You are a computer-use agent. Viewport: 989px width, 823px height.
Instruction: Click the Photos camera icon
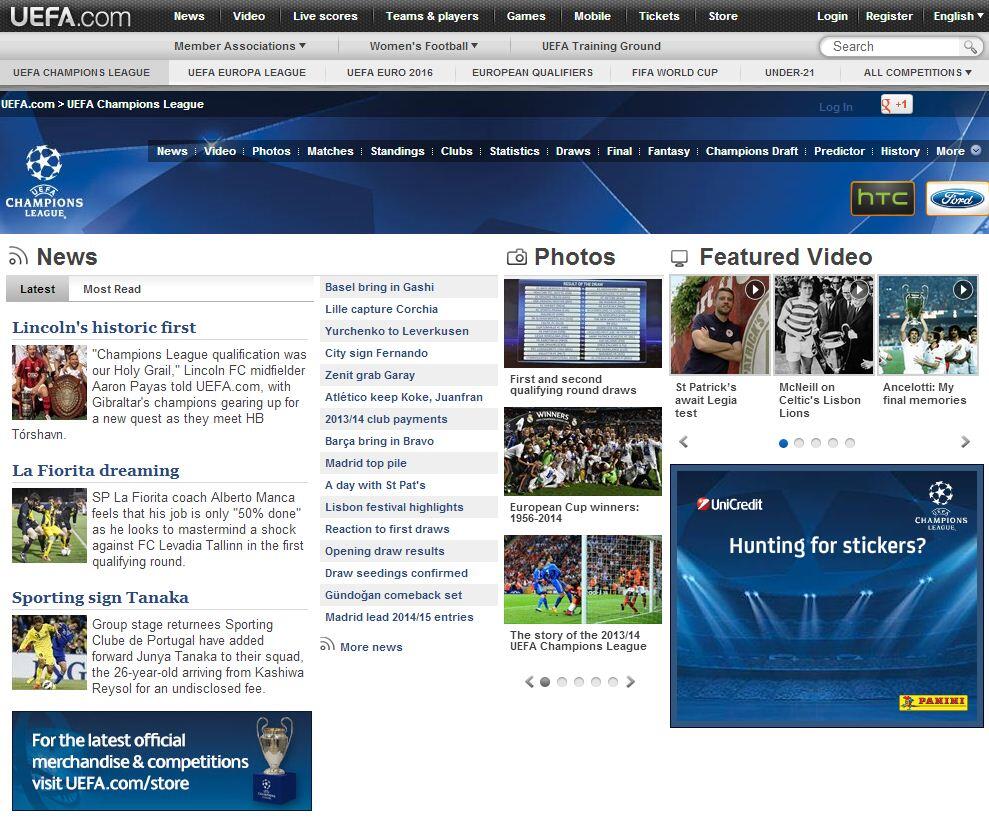click(x=517, y=257)
